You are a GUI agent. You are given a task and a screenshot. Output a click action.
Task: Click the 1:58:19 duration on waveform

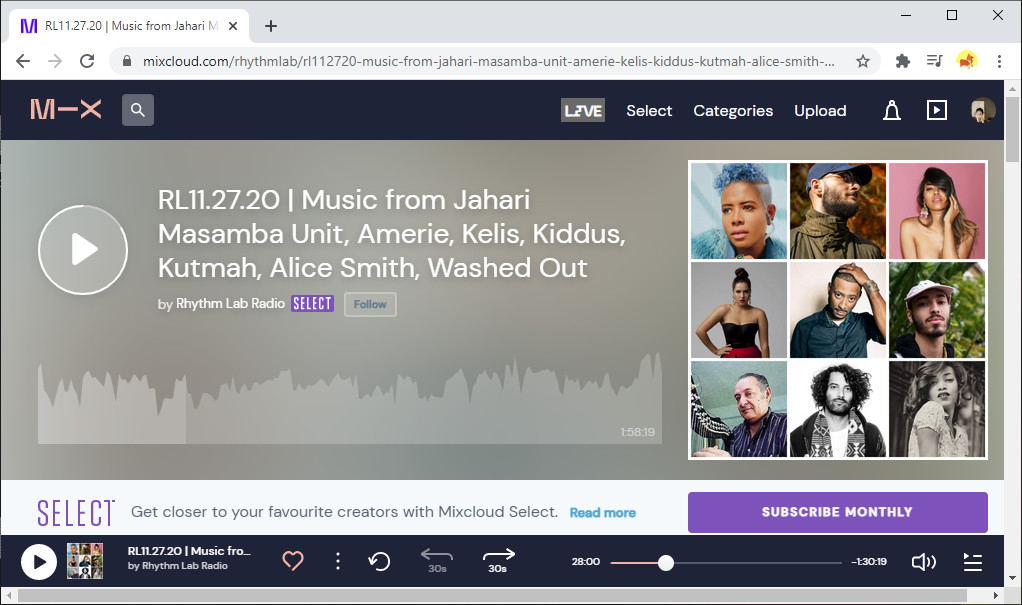(x=637, y=432)
